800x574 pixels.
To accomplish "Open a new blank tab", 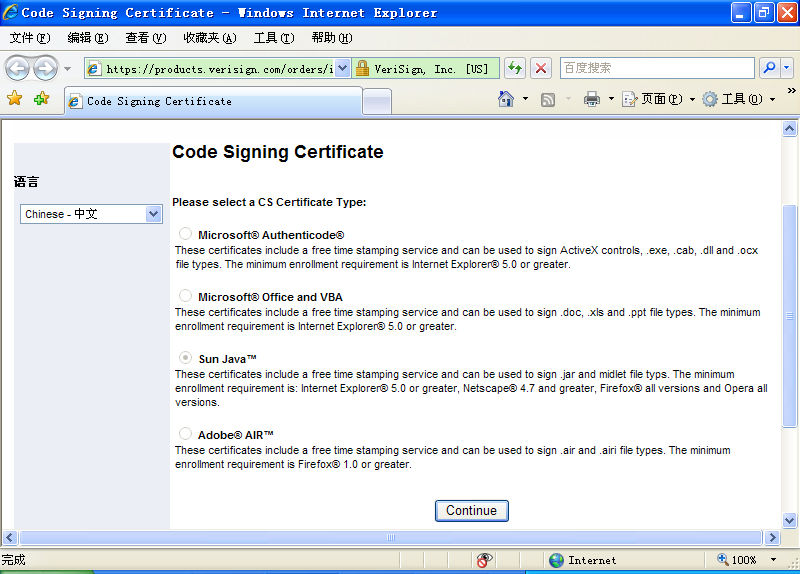I will 377,102.
